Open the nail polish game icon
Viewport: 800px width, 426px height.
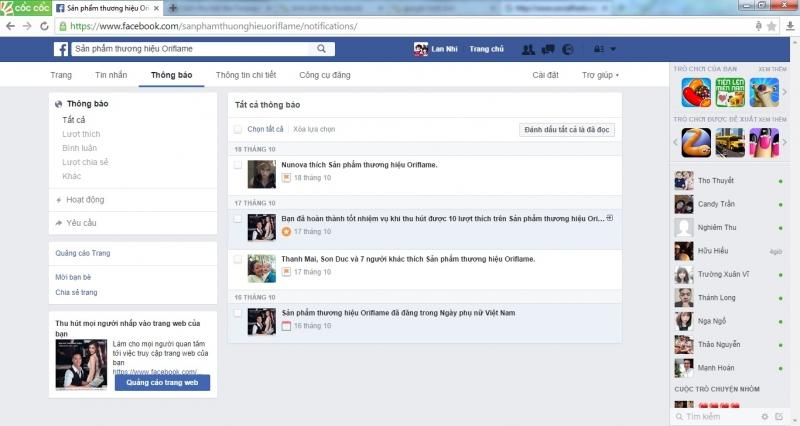[x=764, y=142]
